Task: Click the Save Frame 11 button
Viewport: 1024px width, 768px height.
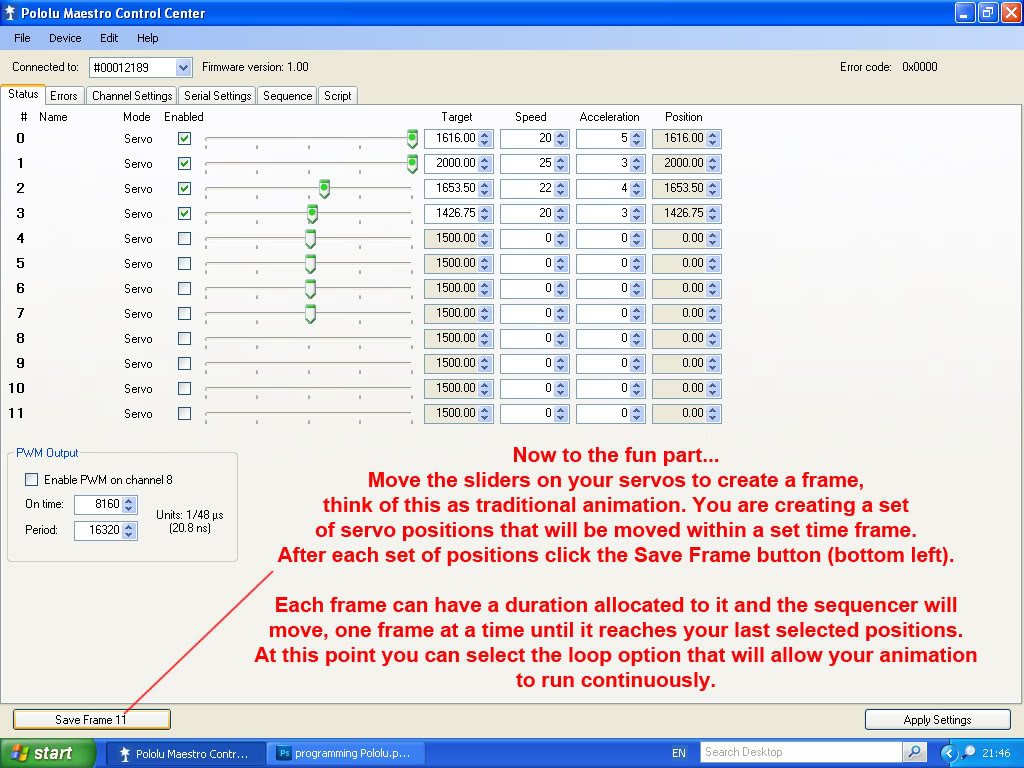Action: pyautogui.click(x=91, y=720)
